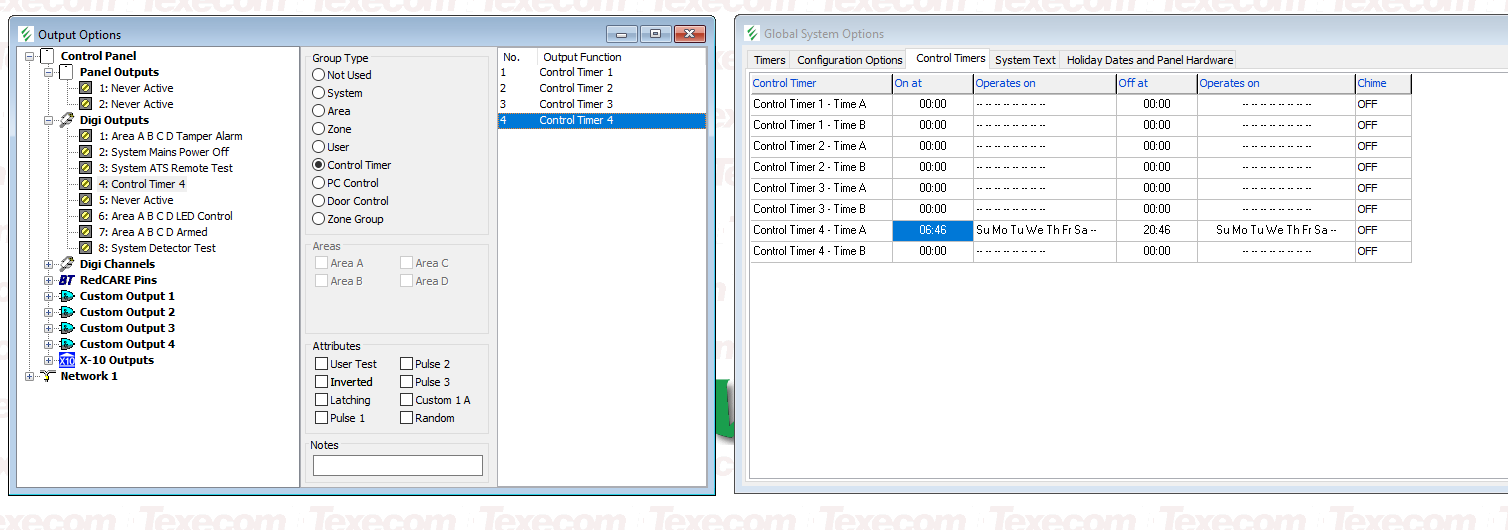Image resolution: width=1508 pixels, height=530 pixels.
Task: Select Control Timer 2 in output list
Action: [x=575, y=88]
